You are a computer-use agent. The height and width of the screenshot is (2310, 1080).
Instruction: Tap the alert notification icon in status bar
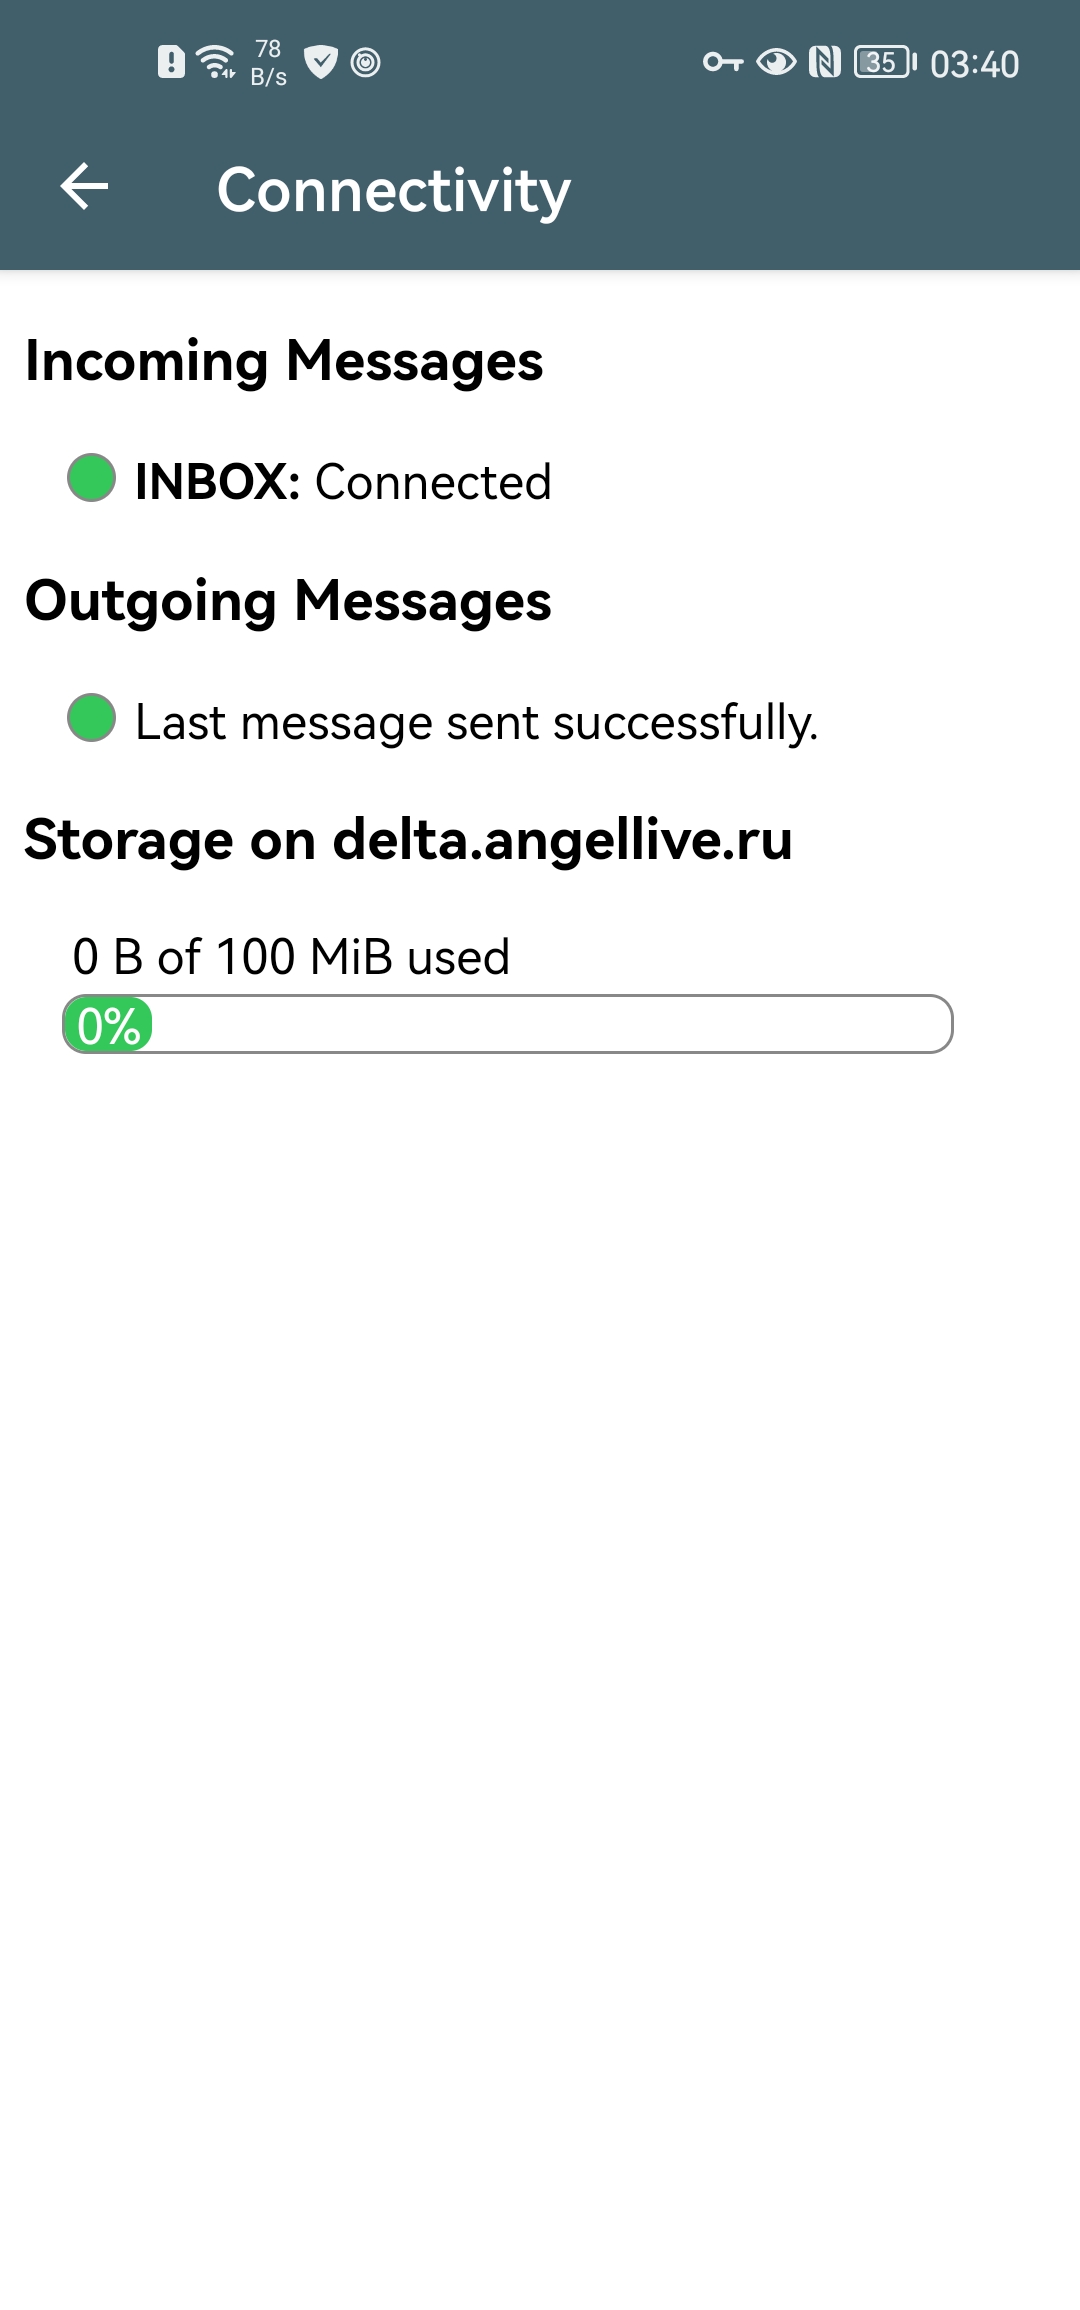(171, 62)
